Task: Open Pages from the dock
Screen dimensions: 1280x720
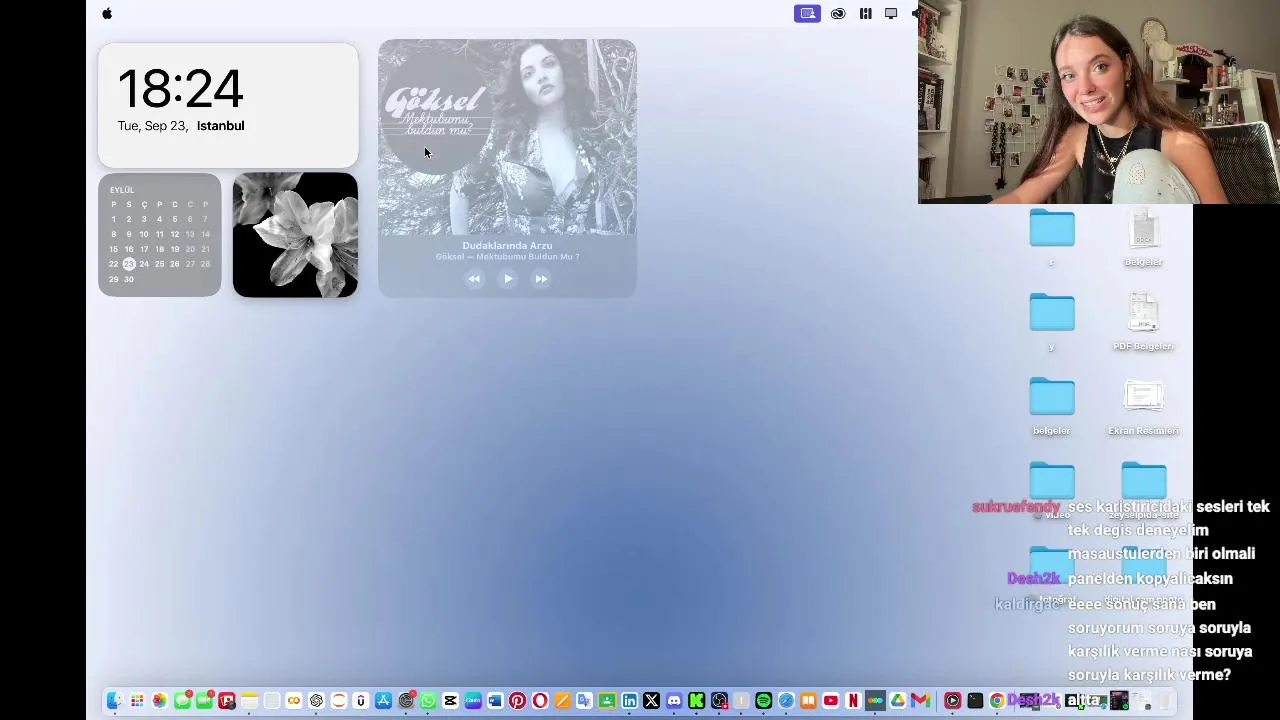Action: tap(562, 701)
